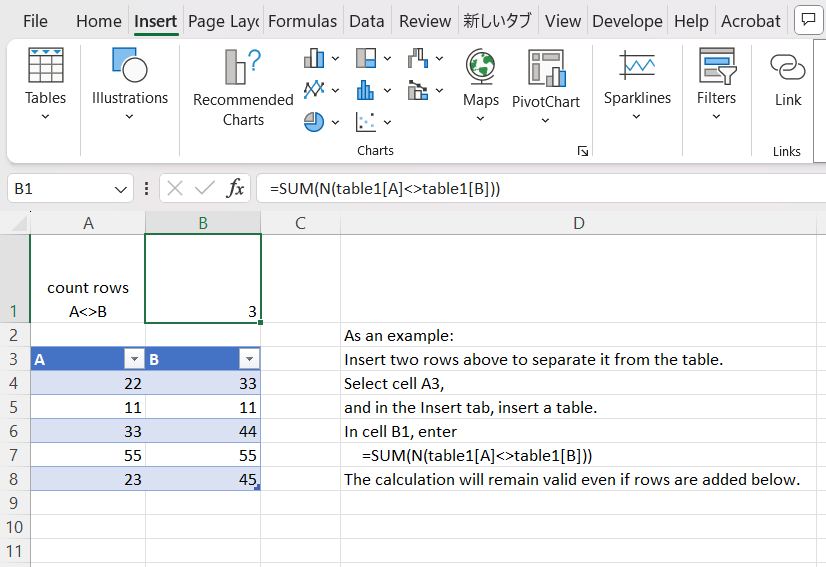Switch to the Formulas tab
Screen dimensions: 826x567
[302, 21]
